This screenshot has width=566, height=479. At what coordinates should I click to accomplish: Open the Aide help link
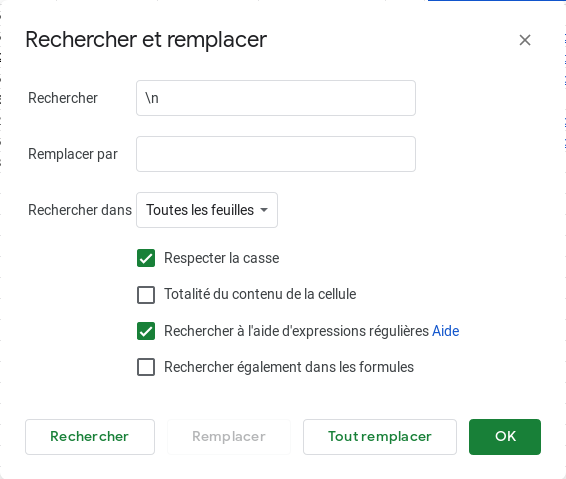tap(445, 331)
